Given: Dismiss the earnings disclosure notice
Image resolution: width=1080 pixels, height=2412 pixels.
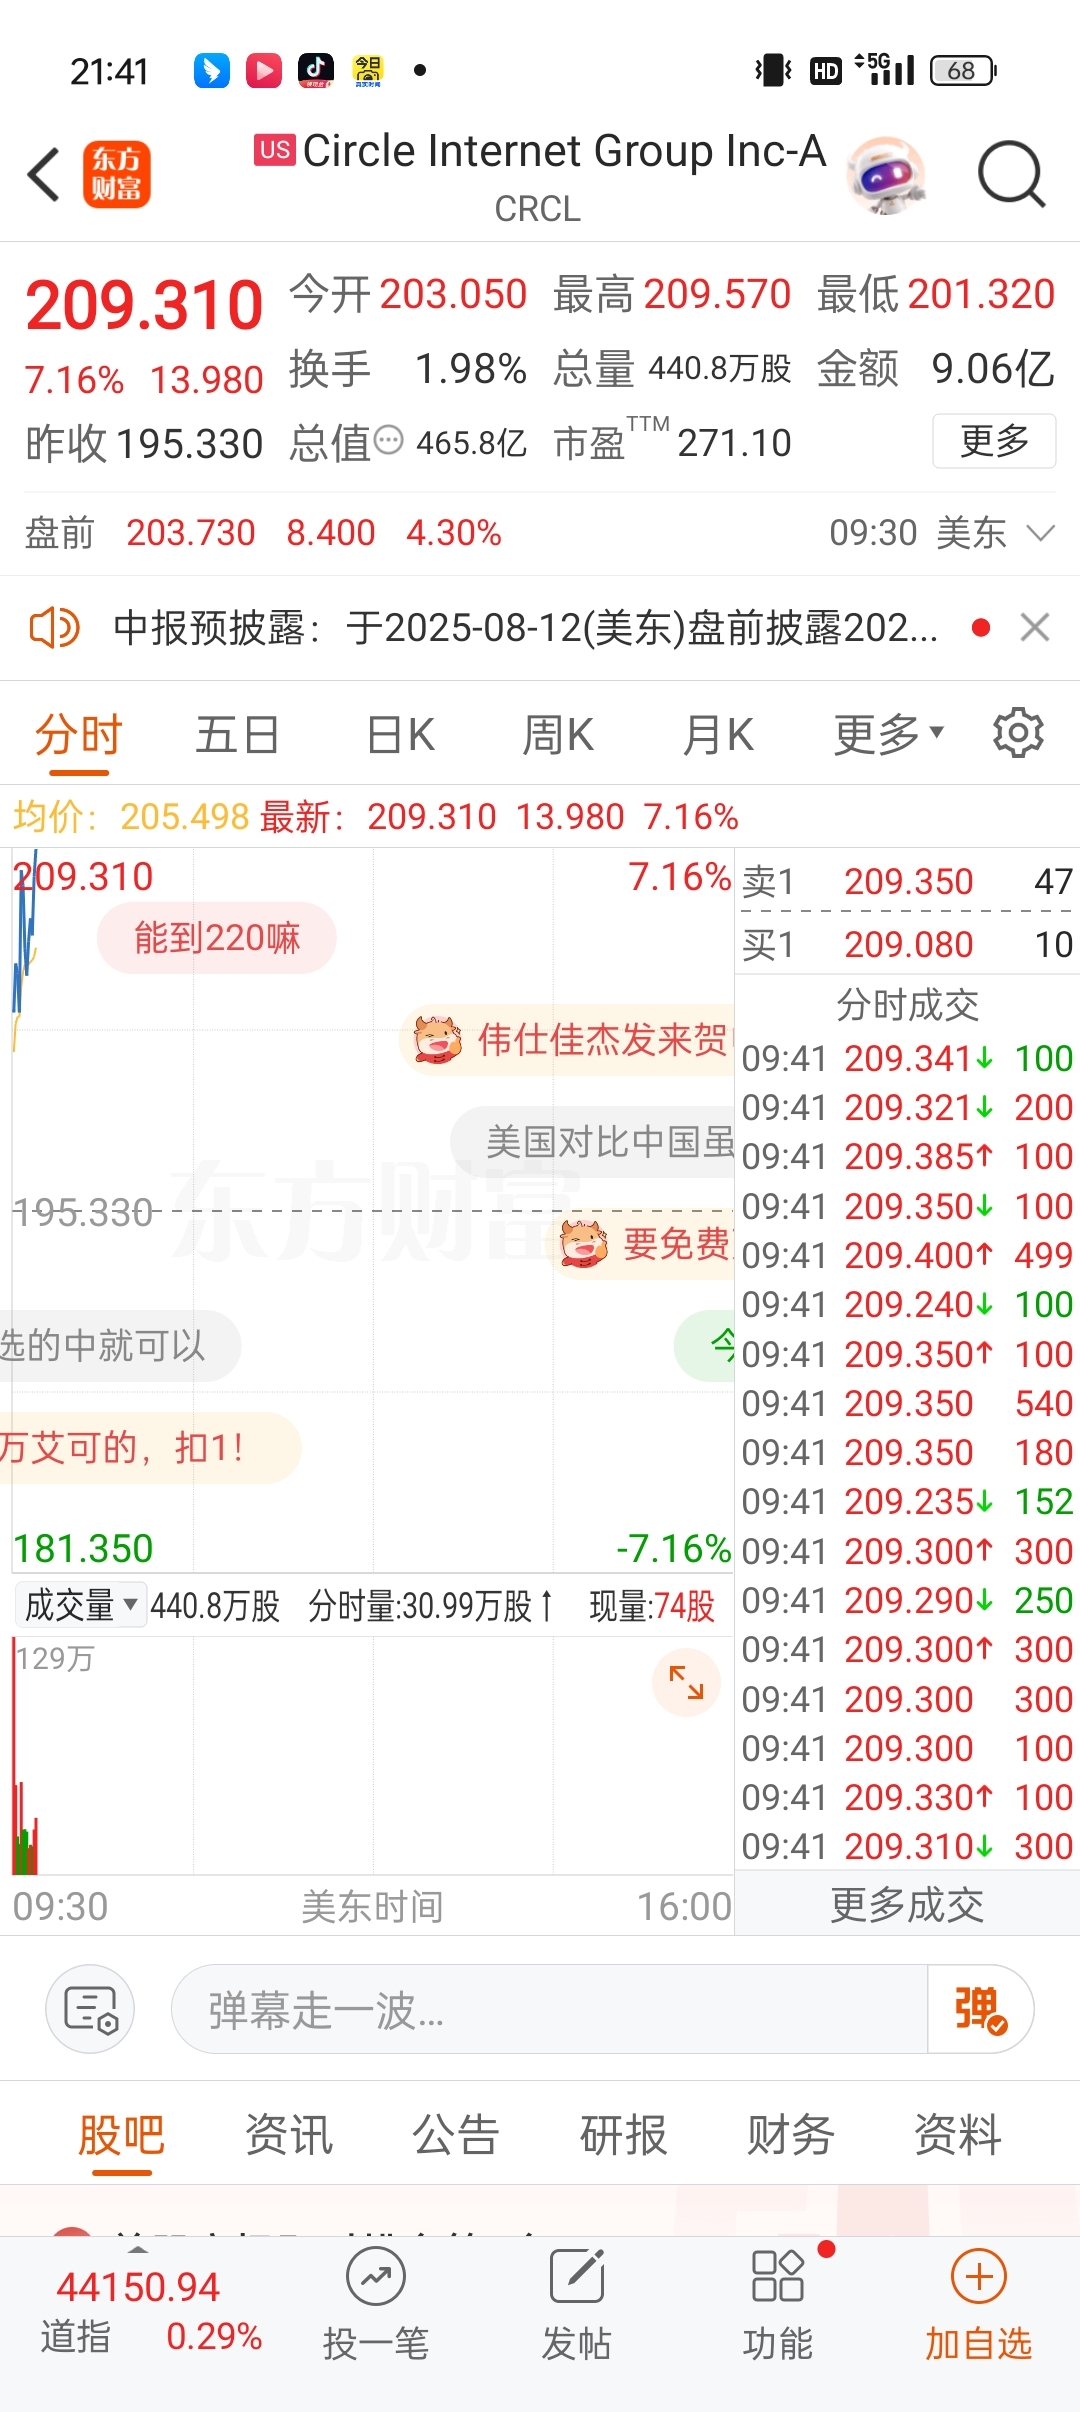Looking at the screenshot, I should 1035,628.
